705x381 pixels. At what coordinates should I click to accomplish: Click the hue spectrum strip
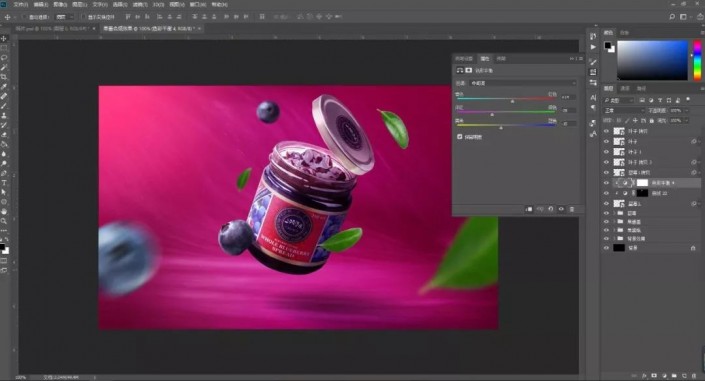pyautogui.click(x=697, y=60)
